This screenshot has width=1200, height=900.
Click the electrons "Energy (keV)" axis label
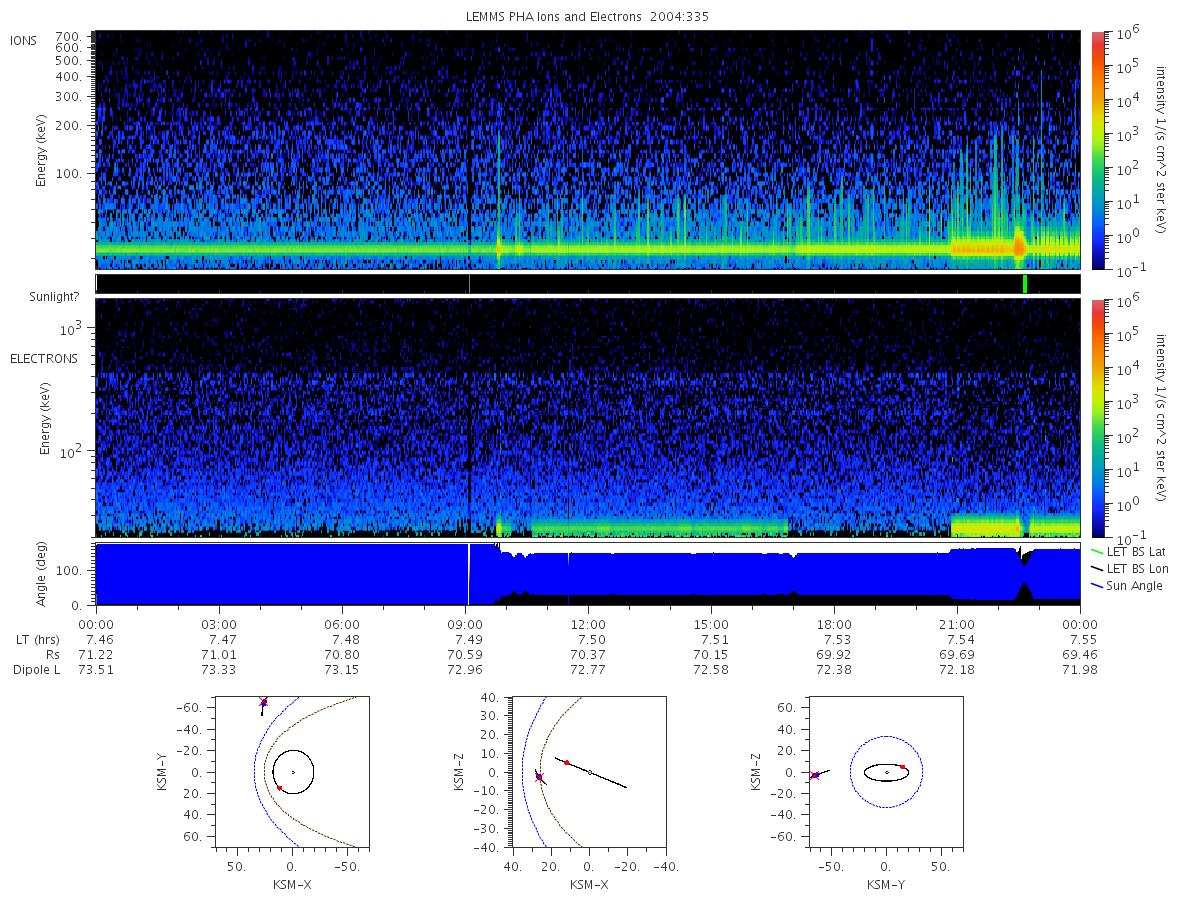point(46,418)
